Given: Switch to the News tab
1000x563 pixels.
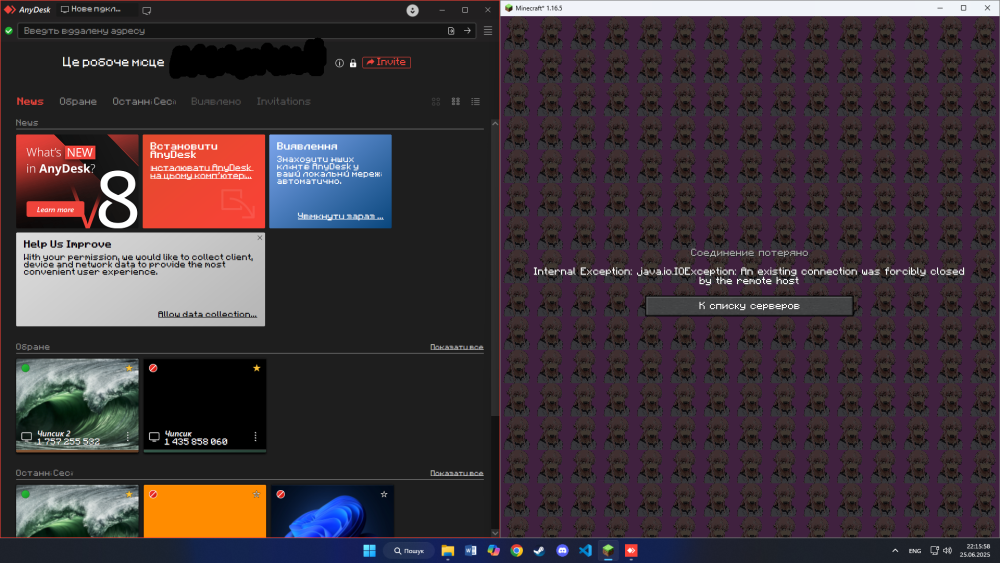Looking at the screenshot, I should click(x=30, y=101).
